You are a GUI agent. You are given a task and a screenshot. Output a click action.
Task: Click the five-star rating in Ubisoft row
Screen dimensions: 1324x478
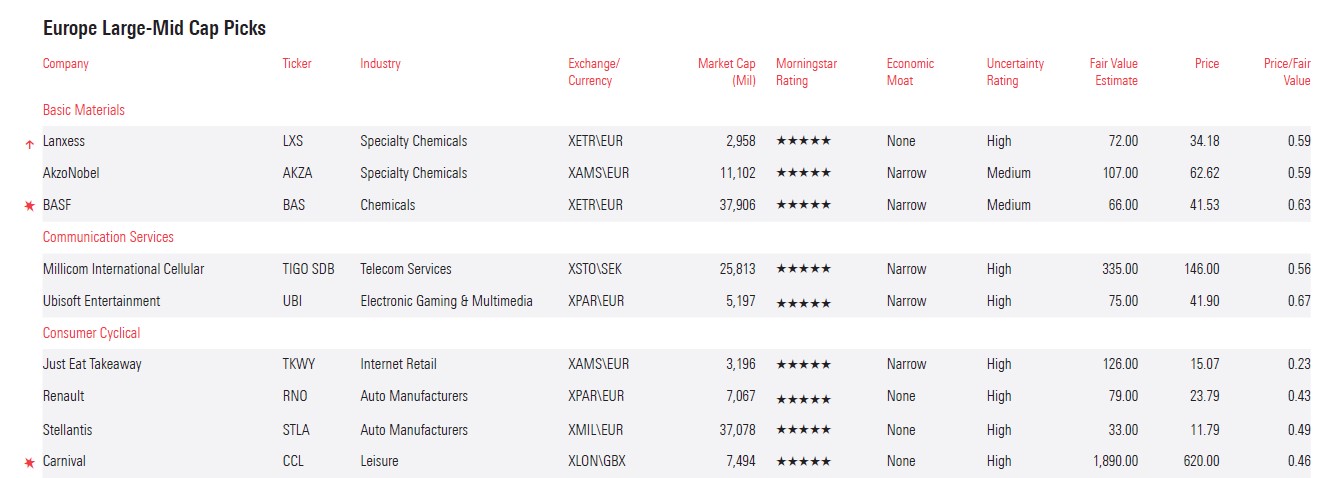803,302
